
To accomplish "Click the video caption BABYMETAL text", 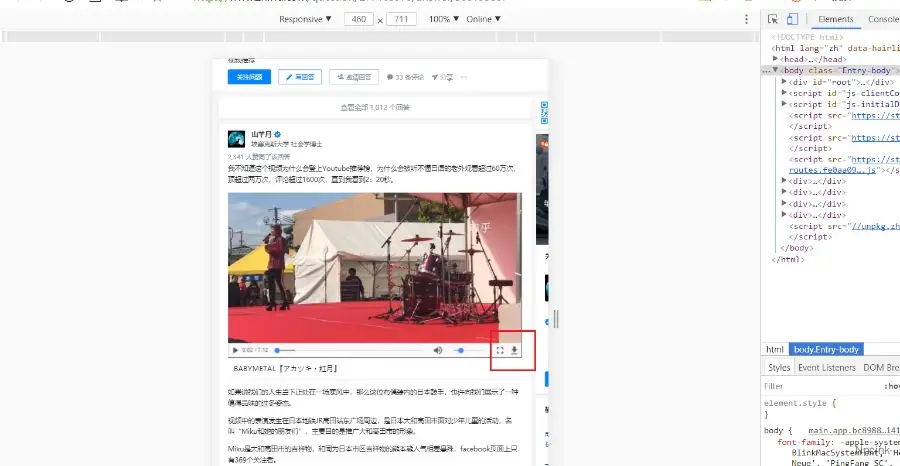I will coord(285,368).
